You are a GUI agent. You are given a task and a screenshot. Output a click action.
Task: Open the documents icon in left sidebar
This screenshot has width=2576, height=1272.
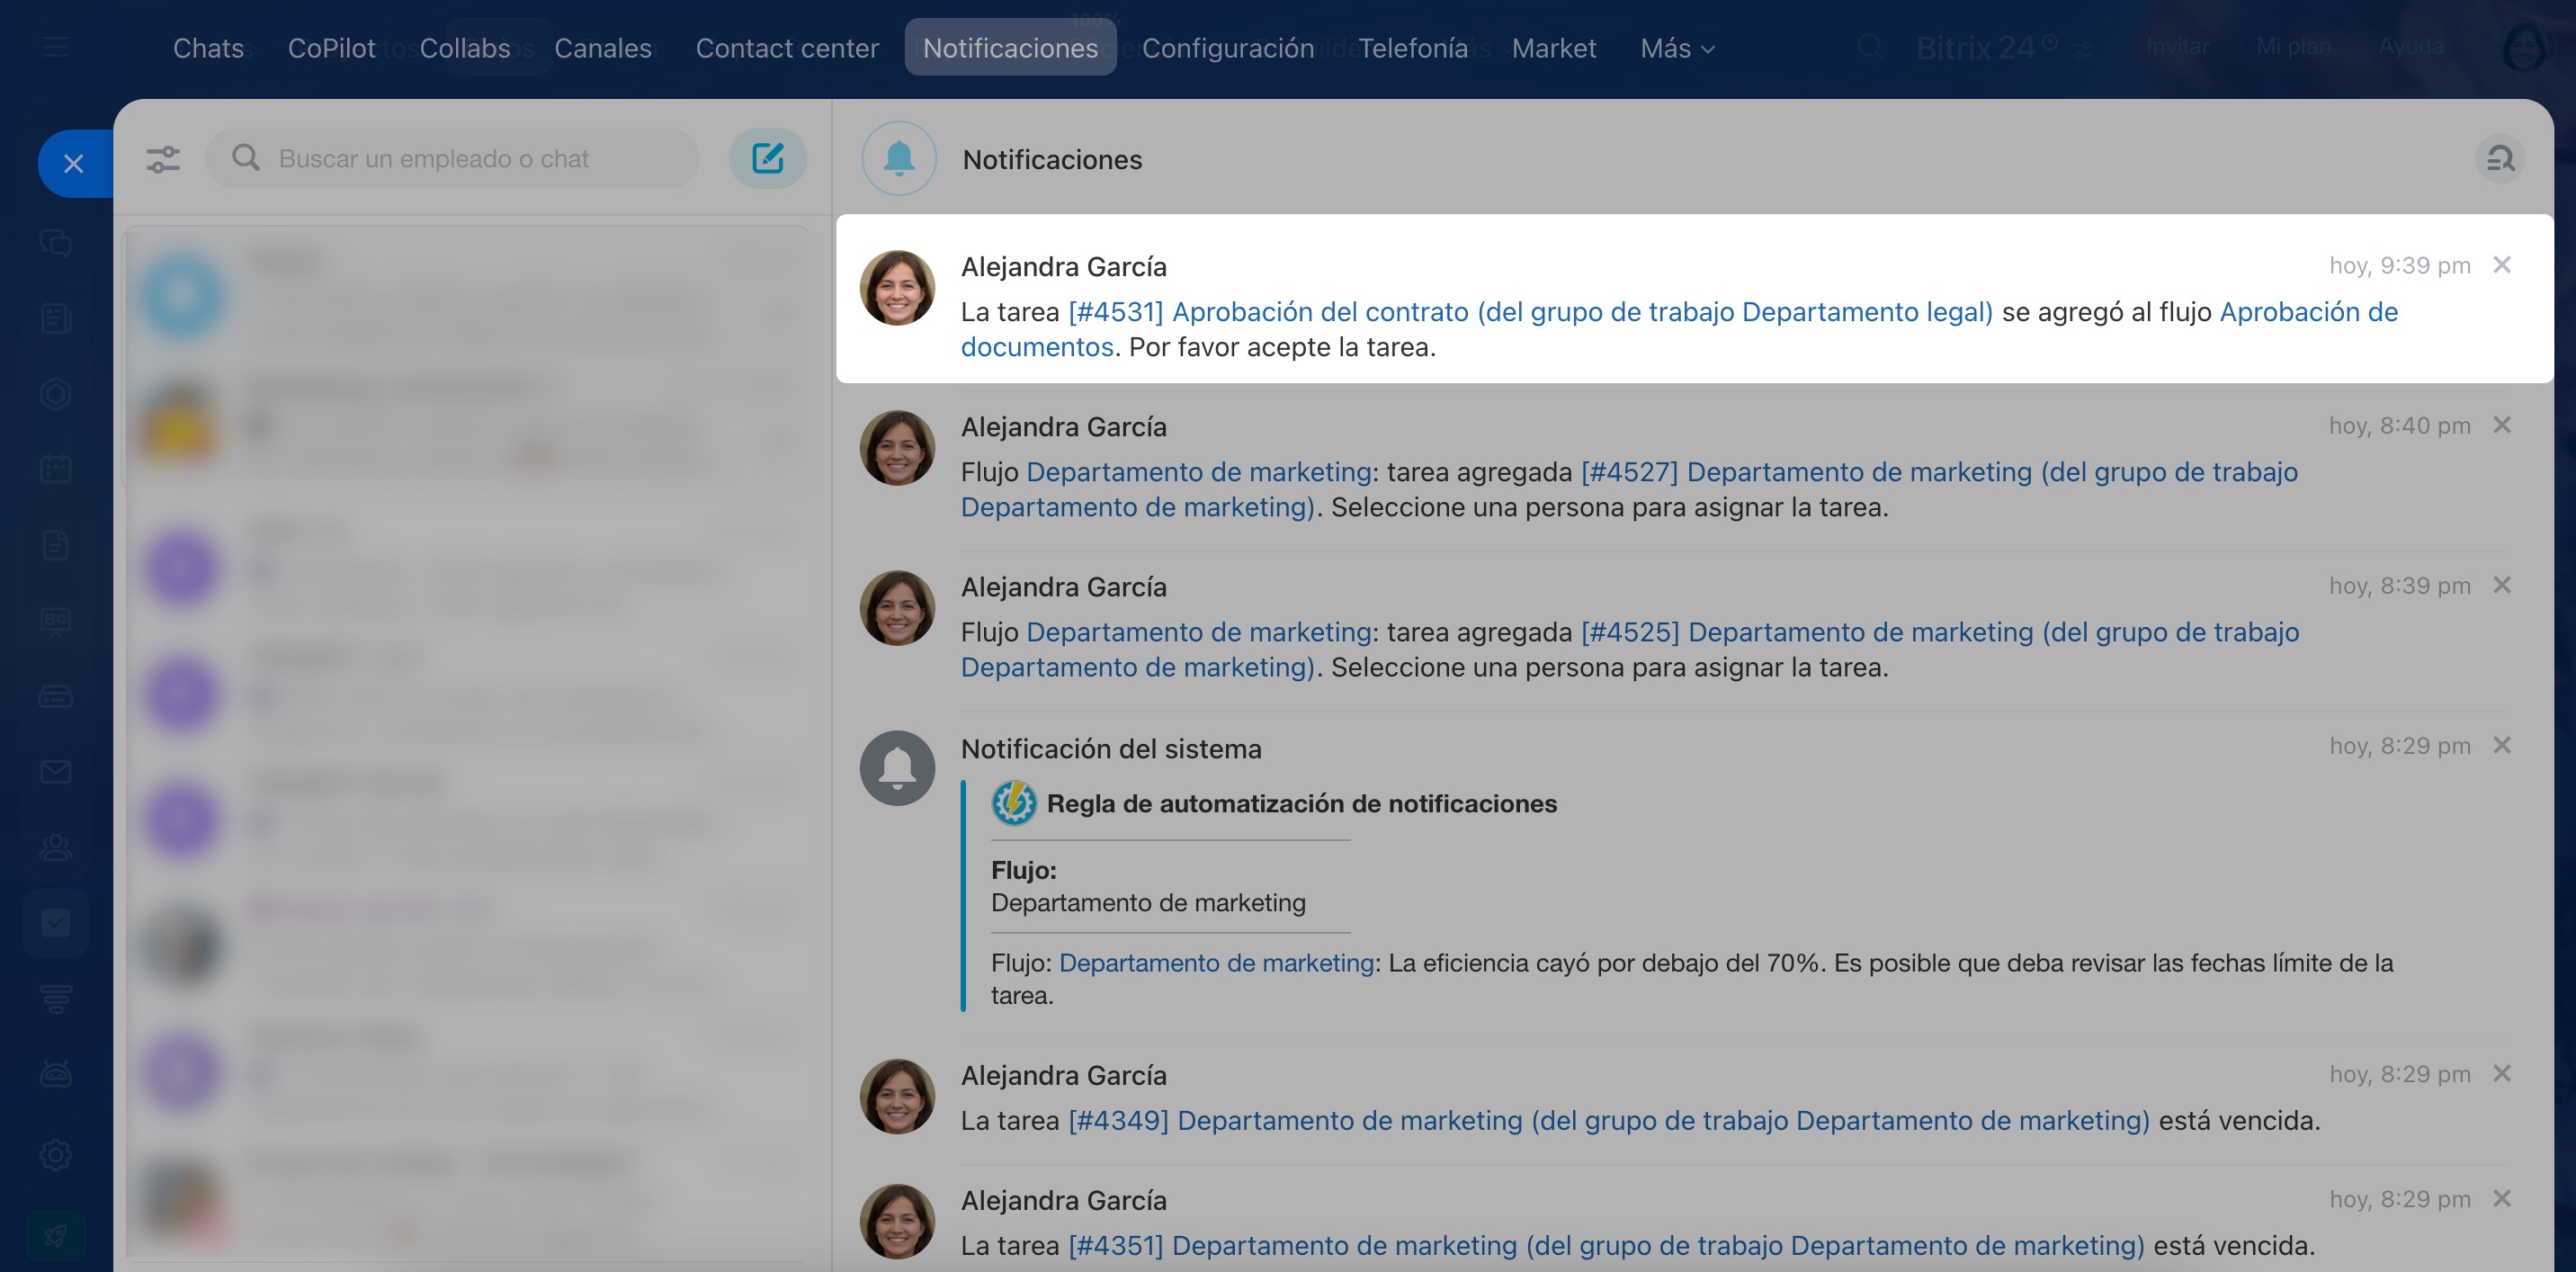56,545
